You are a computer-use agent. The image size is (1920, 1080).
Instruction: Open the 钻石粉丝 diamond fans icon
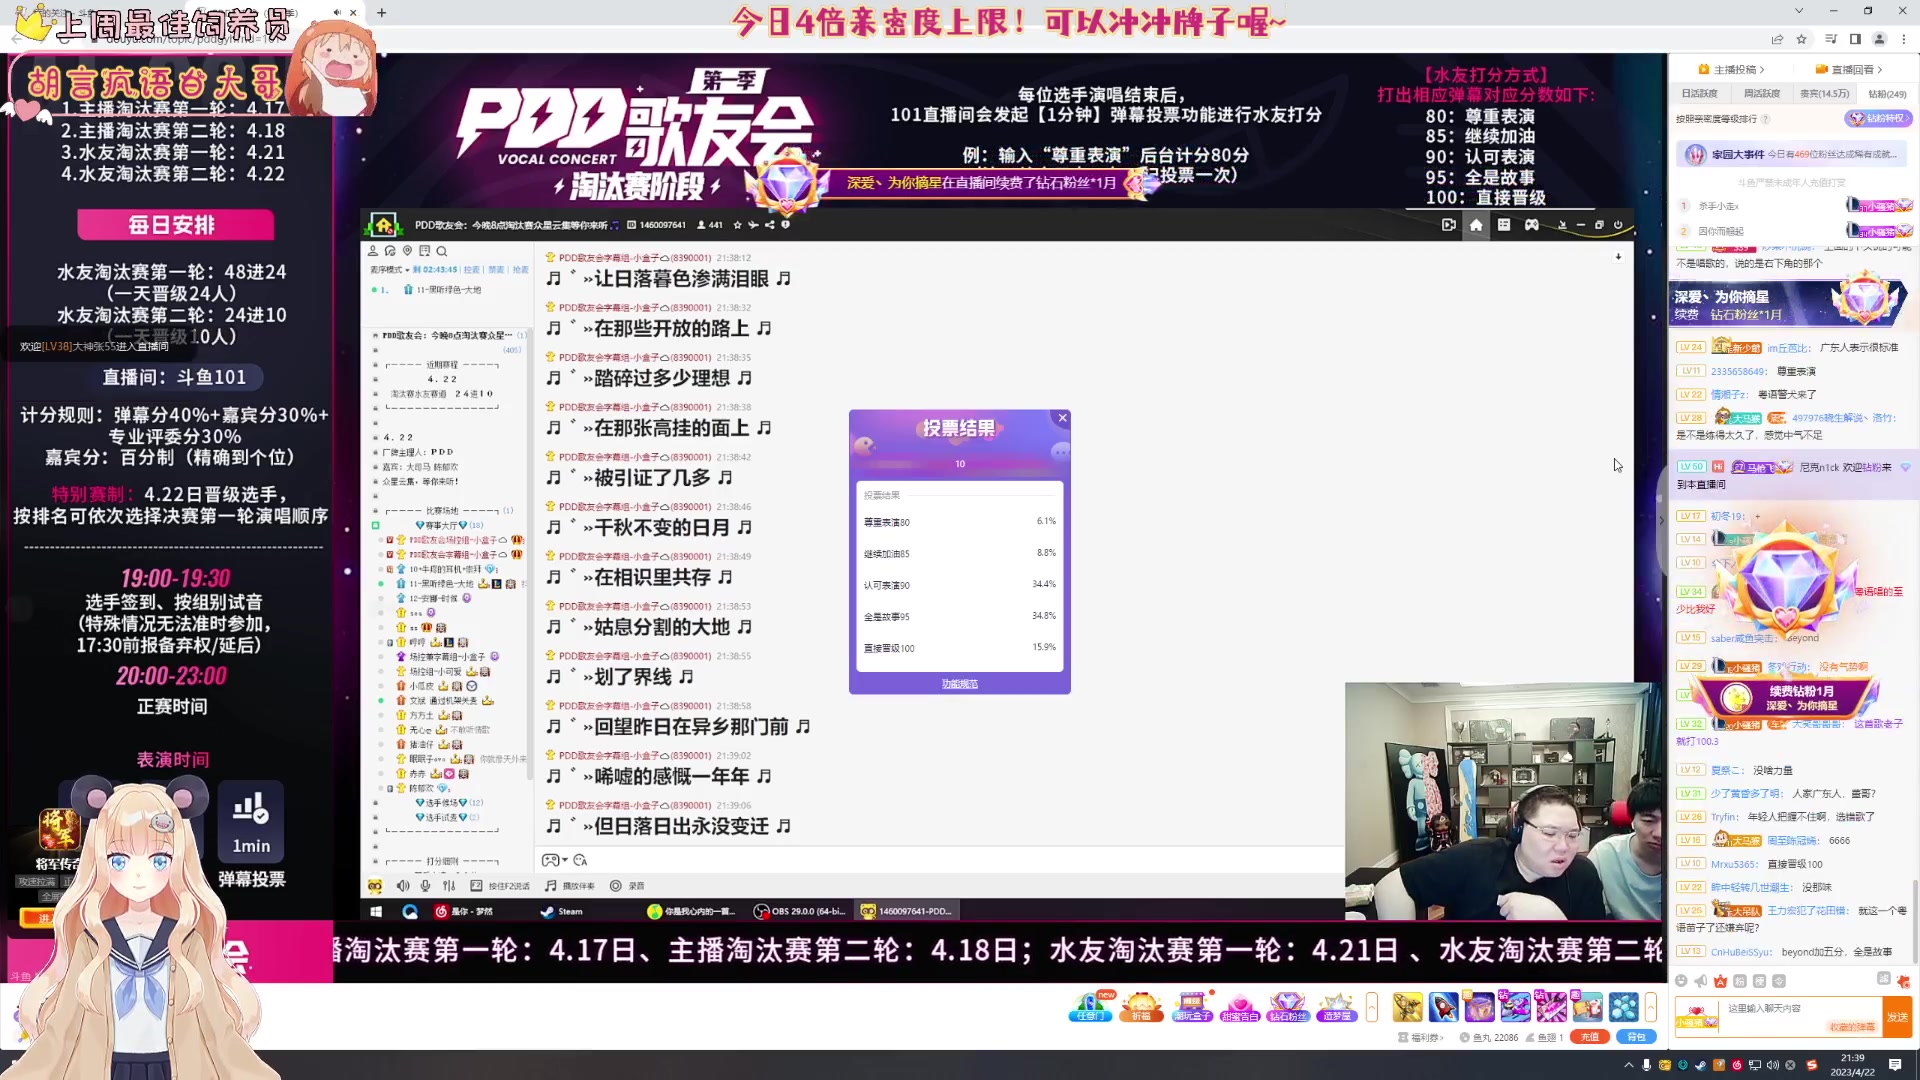1288,1006
